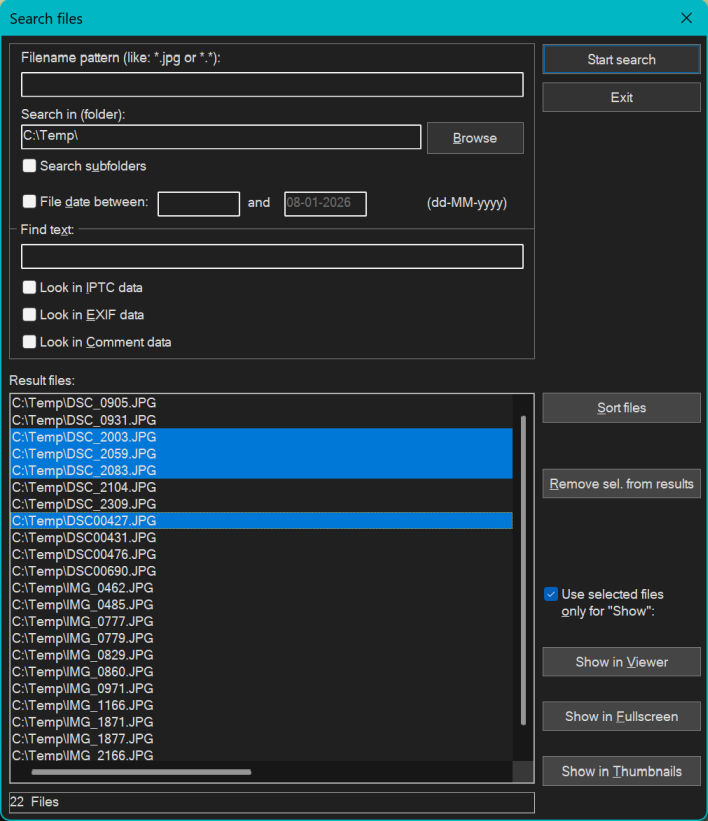The width and height of the screenshot is (708, 821).
Task: Check the Look in EXIF data option
Action: (30, 315)
